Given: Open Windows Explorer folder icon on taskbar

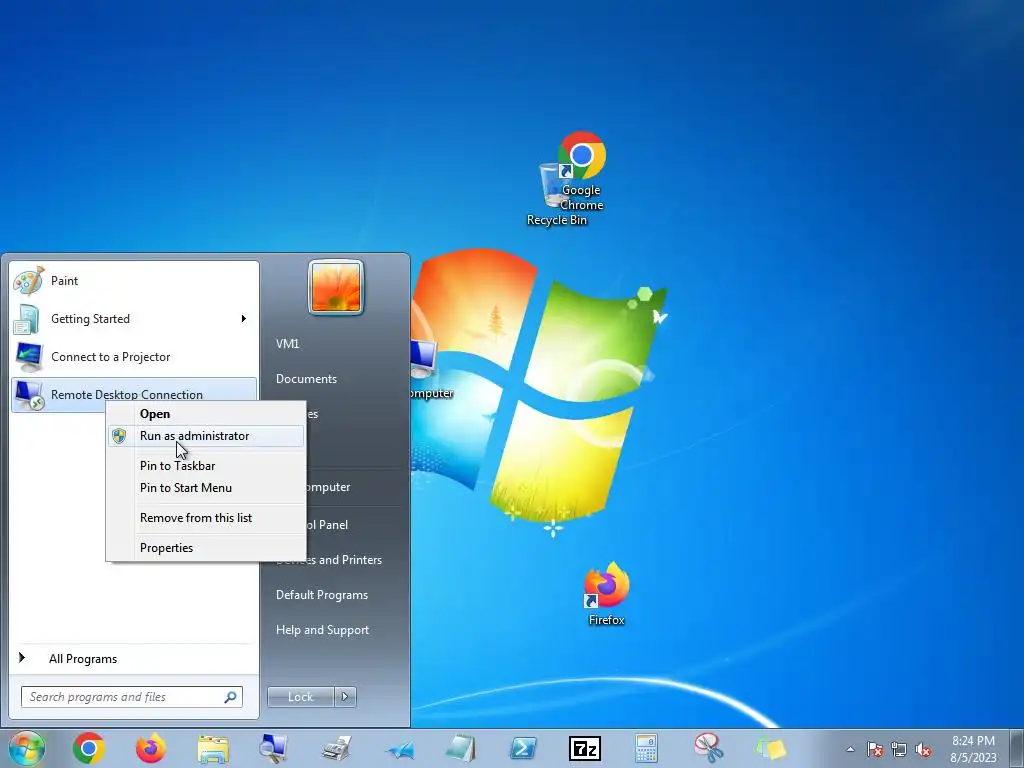Looking at the screenshot, I should point(213,749).
